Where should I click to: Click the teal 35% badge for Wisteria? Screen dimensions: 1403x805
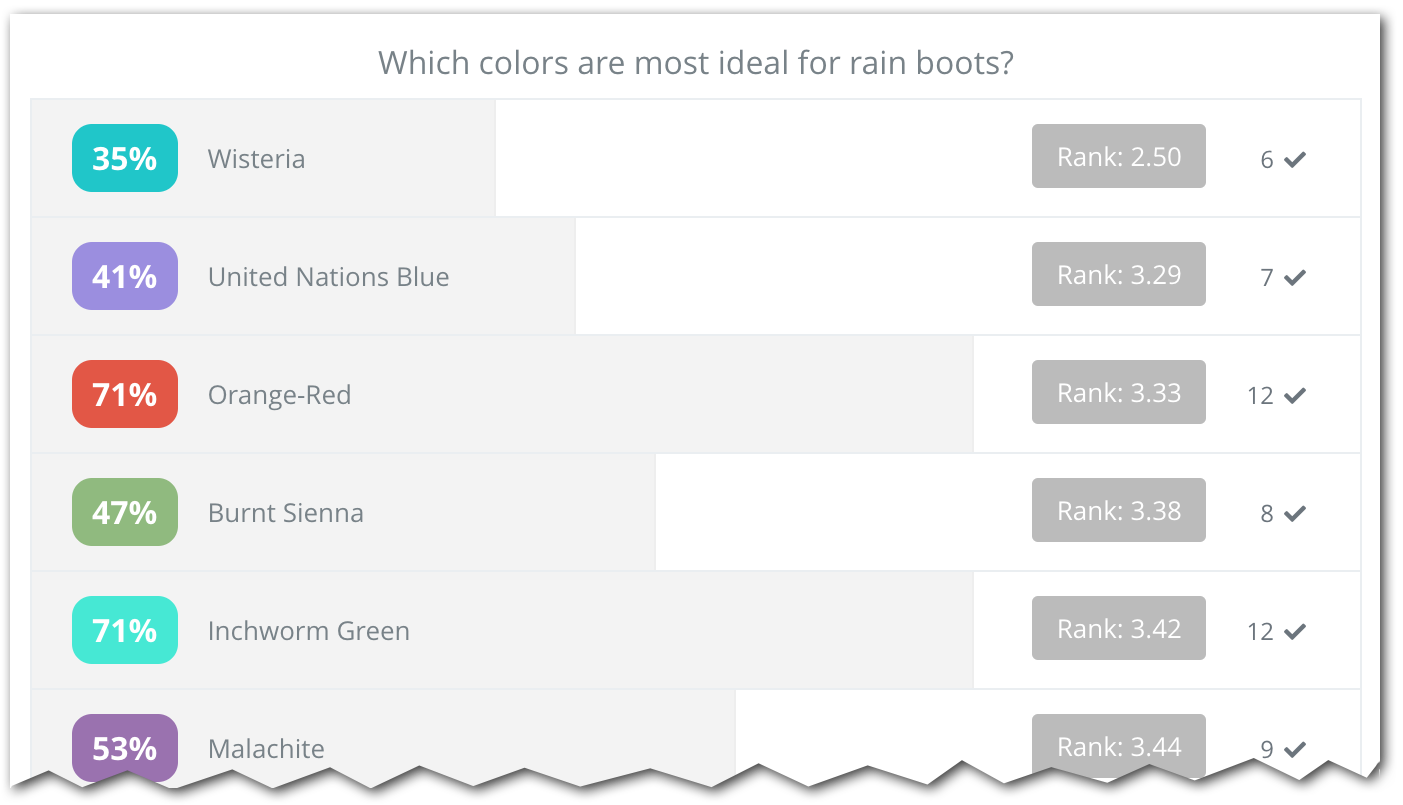(125, 158)
